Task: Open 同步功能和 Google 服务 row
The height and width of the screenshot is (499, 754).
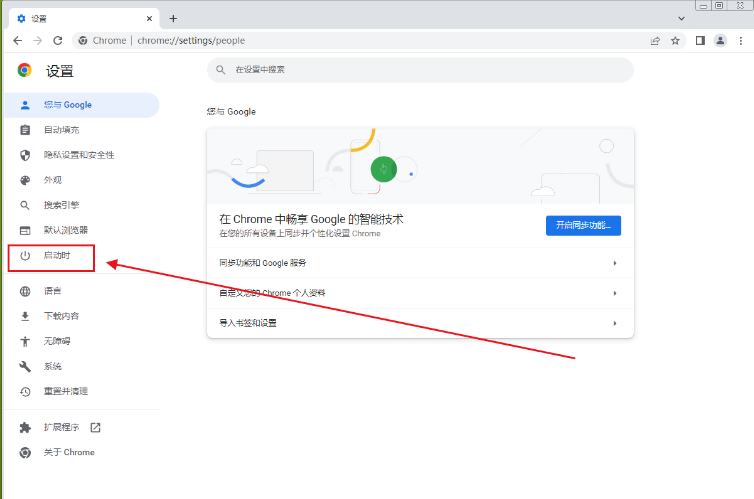Action: point(420,263)
